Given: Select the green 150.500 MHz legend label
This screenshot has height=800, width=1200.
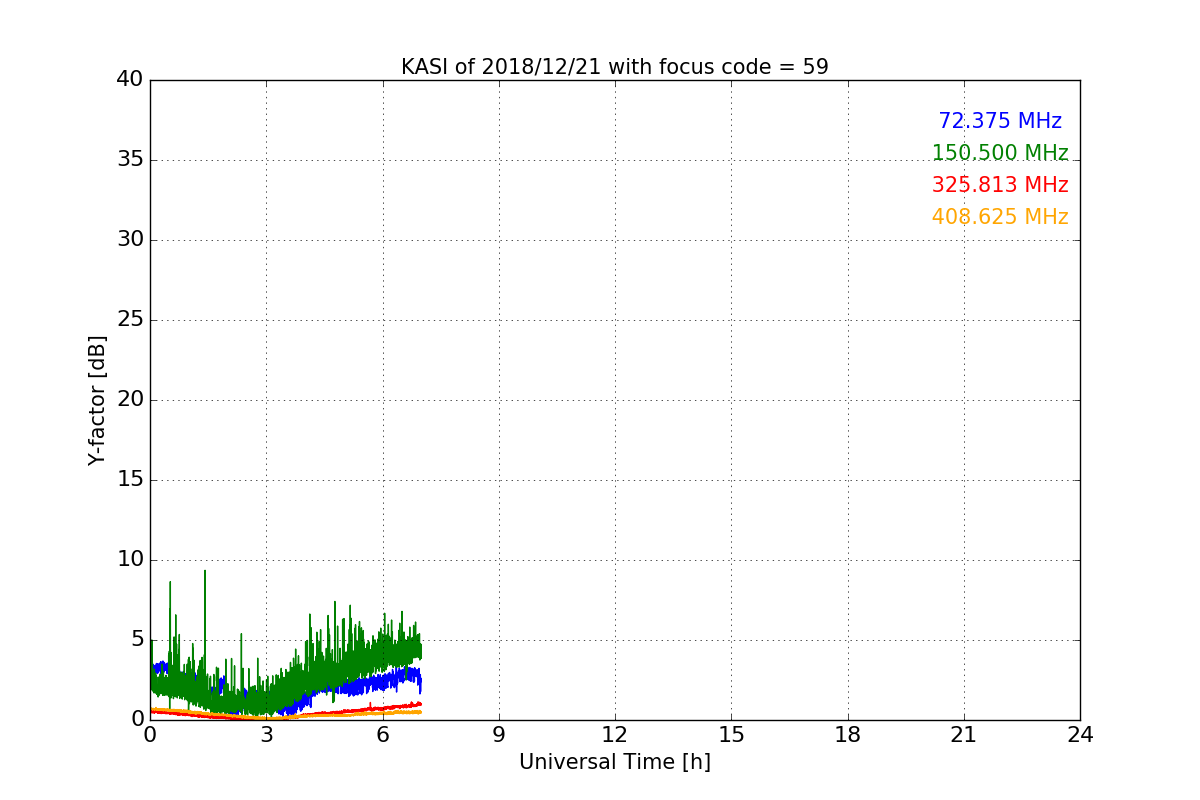Looking at the screenshot, I should point(1000,153).
